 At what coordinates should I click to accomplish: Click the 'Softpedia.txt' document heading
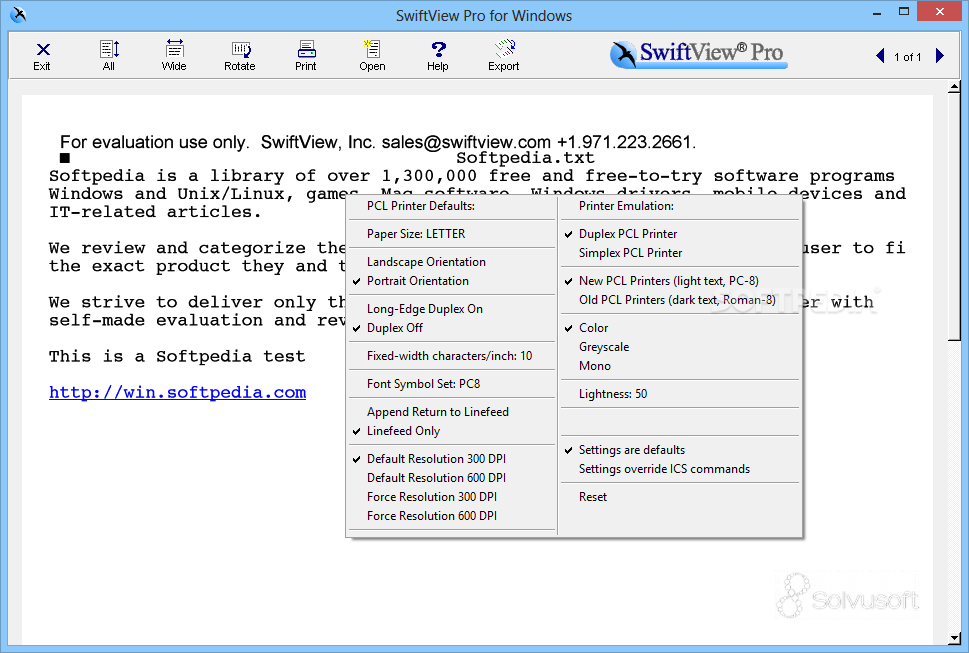coord(525,158)
